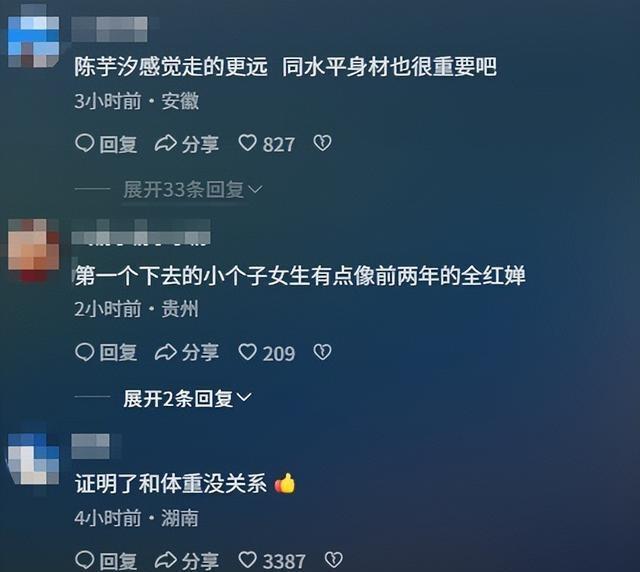
Task: Open the username above the 陈芋汐 comment
Action: [109, 29]
